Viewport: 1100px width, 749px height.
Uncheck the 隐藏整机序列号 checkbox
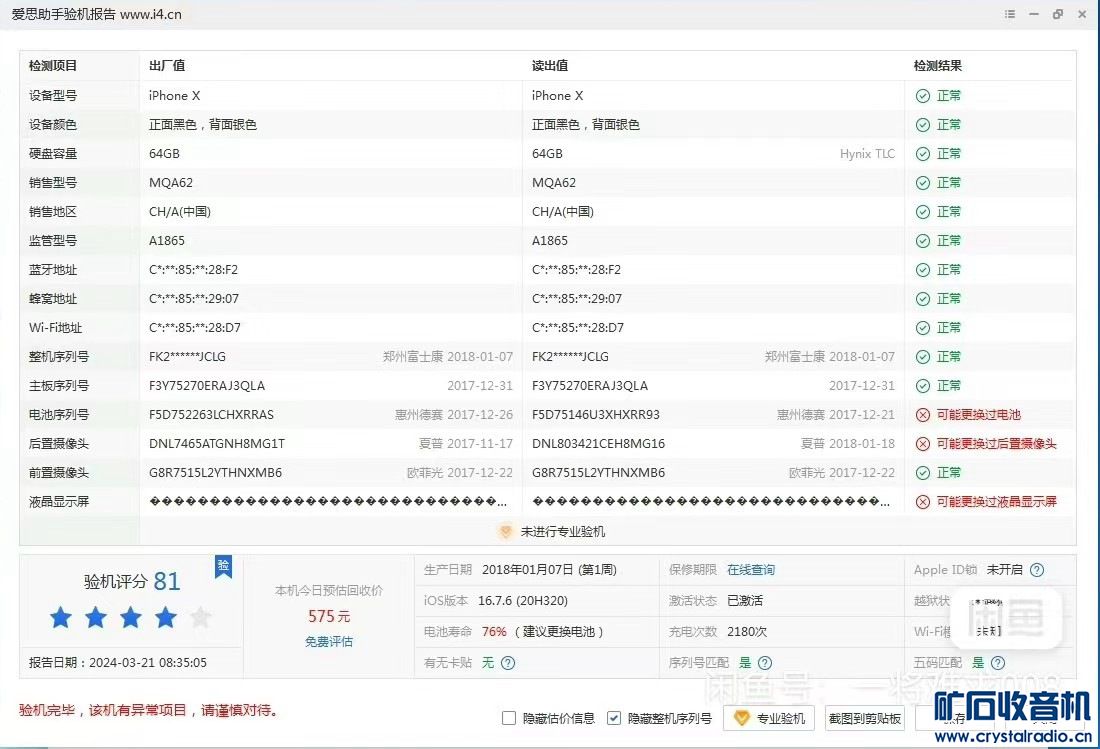point(614,718)
